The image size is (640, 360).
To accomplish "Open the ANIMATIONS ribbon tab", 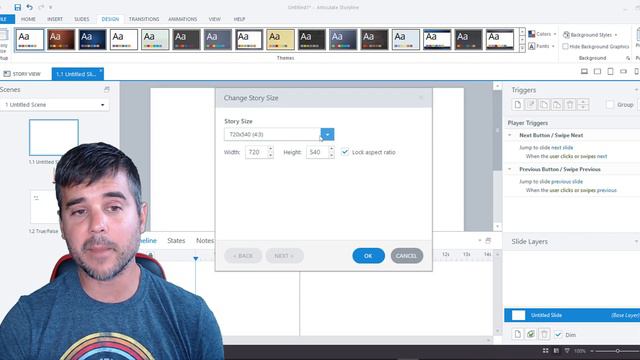I will point(183,19).
